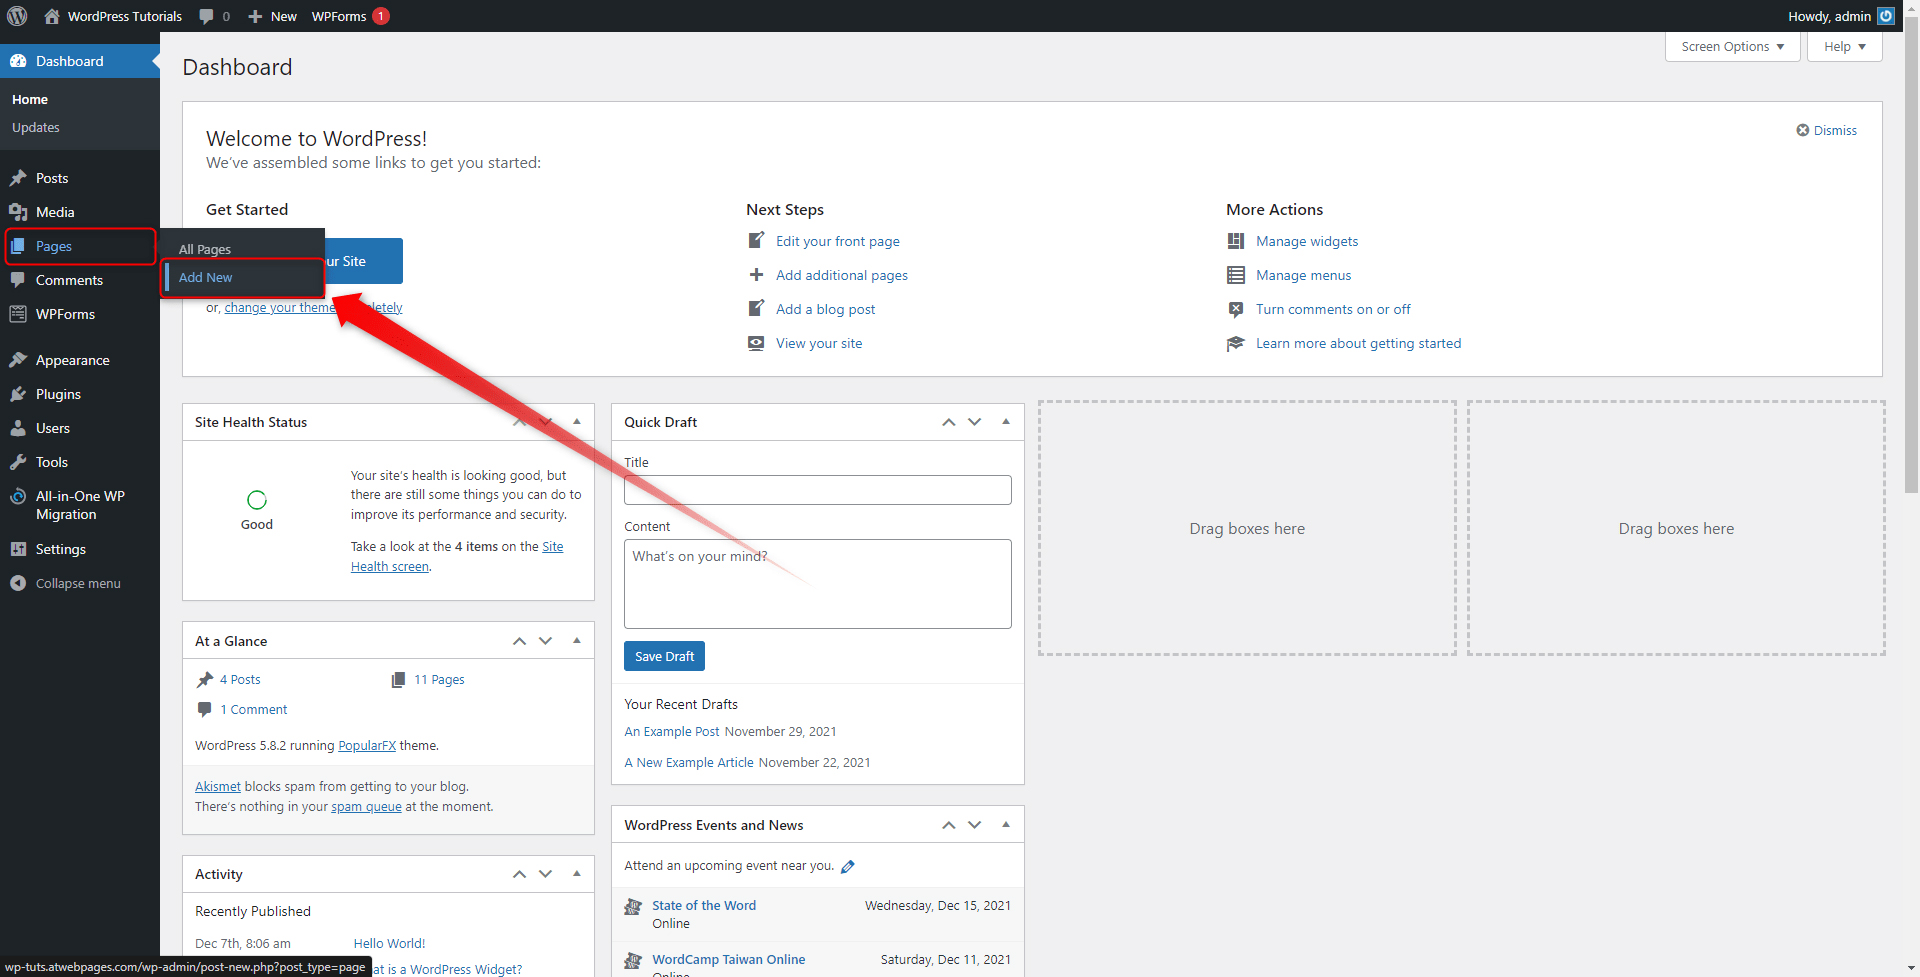Move At a Glance box down
This screenshot has height=977, width=1920.
(x=545, y=641)
